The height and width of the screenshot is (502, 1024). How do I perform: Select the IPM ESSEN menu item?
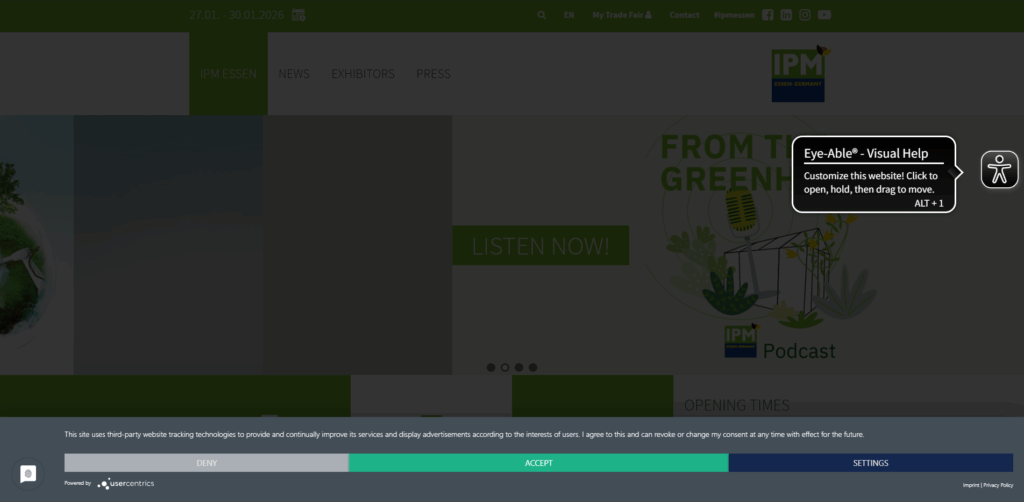click(x=228, y=74)
